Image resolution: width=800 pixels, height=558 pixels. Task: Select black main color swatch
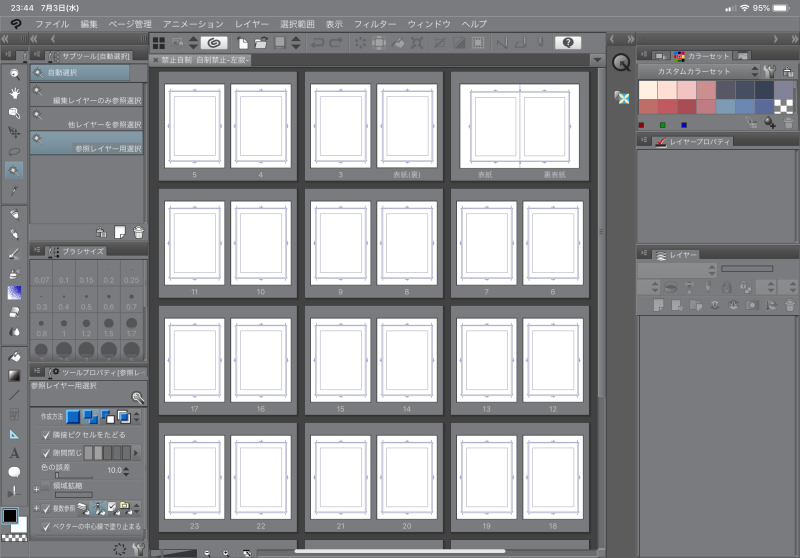click(10, 516)
